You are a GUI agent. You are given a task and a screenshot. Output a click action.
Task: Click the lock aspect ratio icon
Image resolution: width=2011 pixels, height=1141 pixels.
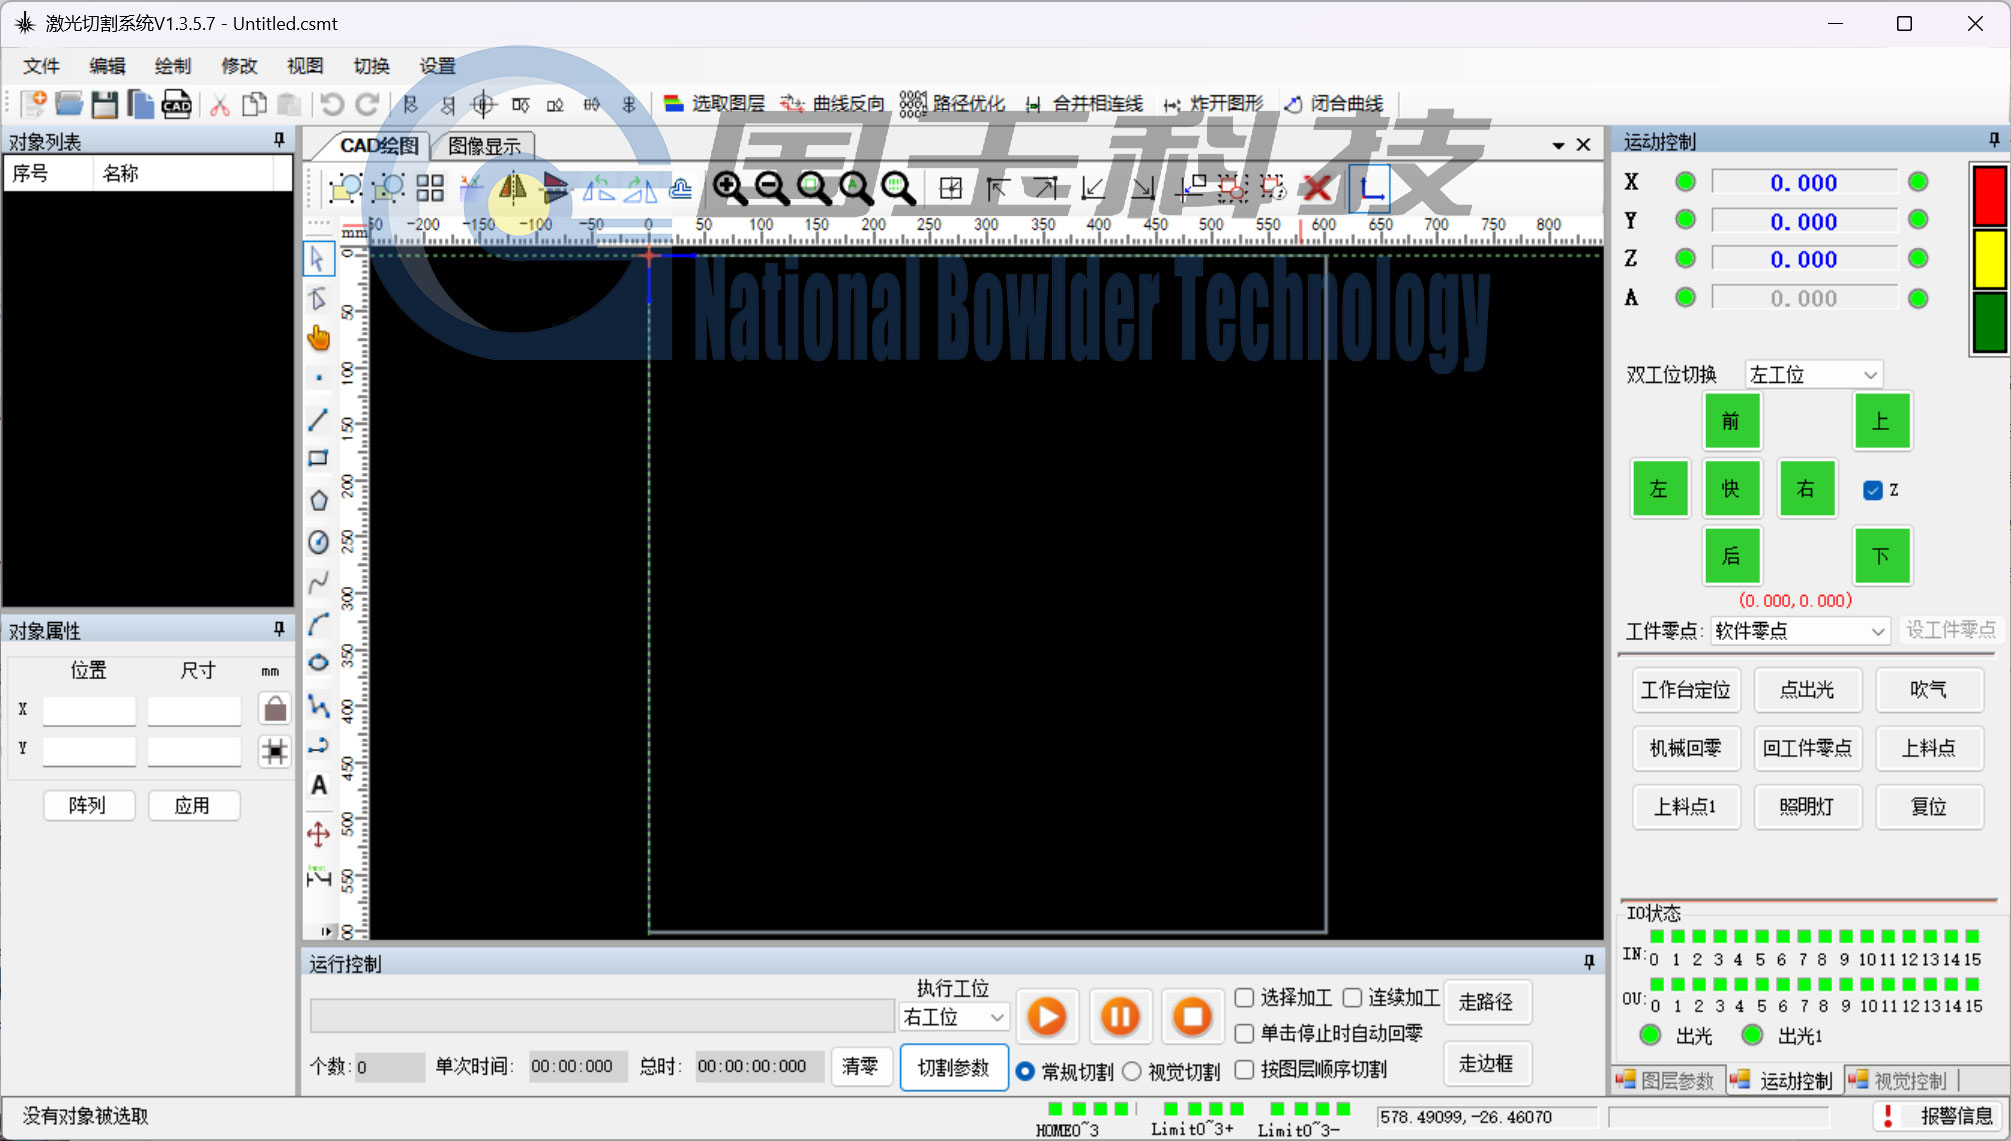coord(274,709)
